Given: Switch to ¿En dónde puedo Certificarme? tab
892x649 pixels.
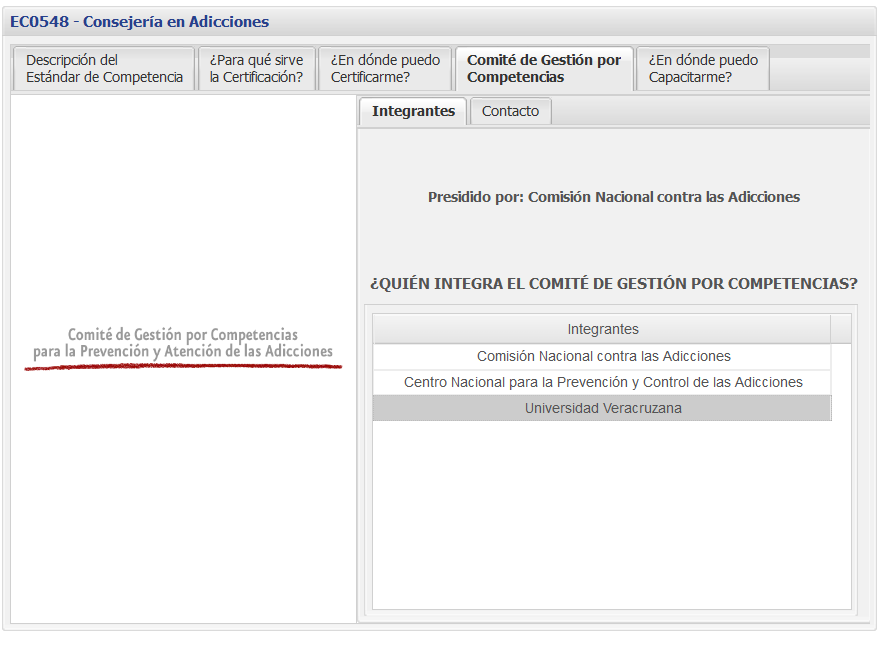Looking at the screenshot, I should [x=385, y=68].
